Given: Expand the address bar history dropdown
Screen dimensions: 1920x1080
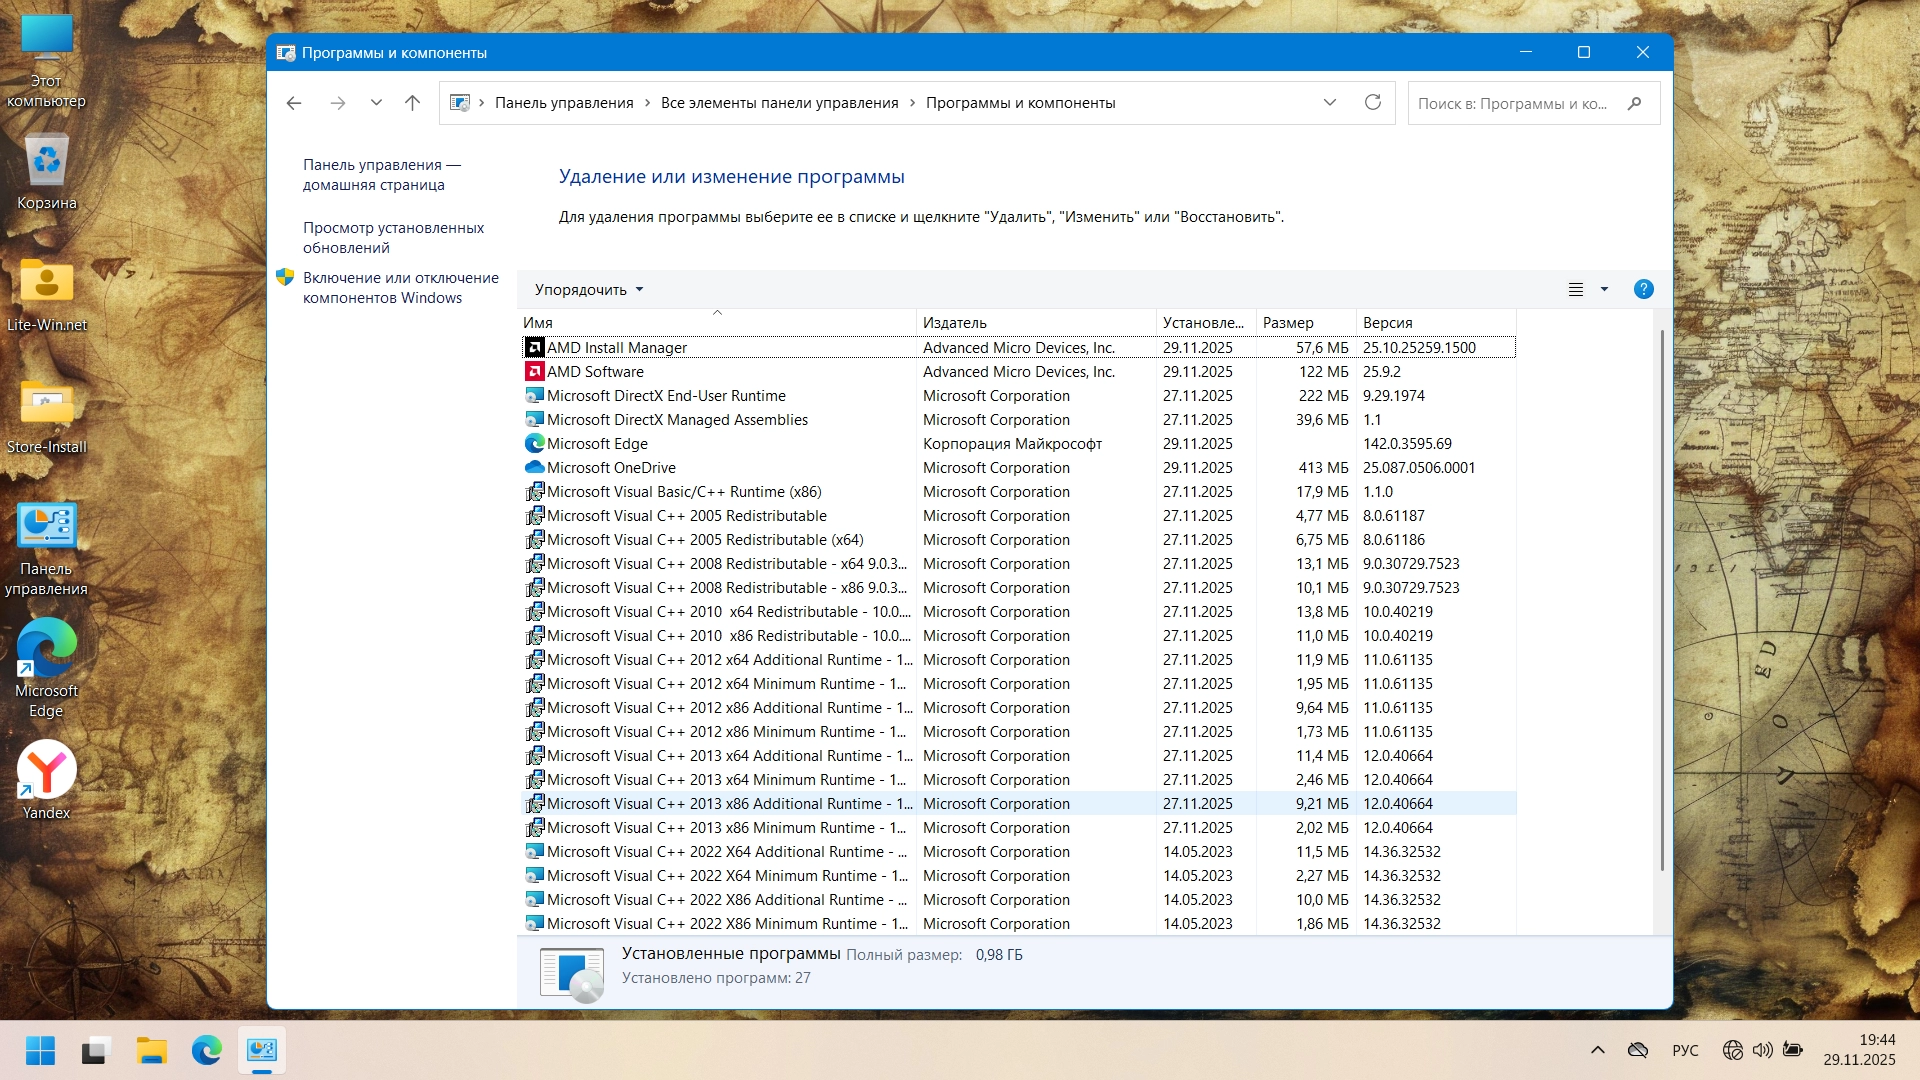Looking at the screenshot, I should click(x=1330, y=103).
